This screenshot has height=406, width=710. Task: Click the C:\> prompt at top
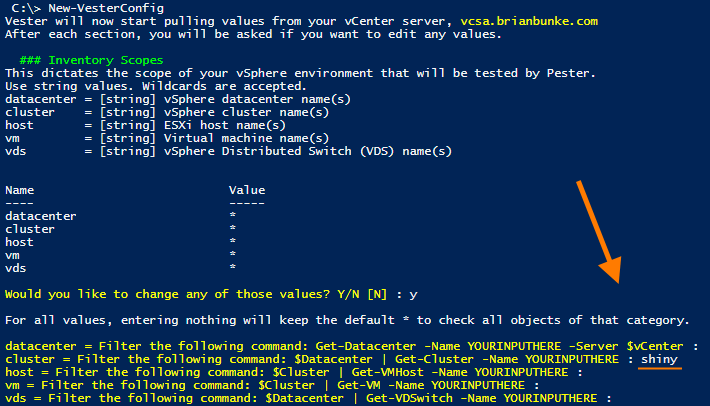tap(24, 6)
